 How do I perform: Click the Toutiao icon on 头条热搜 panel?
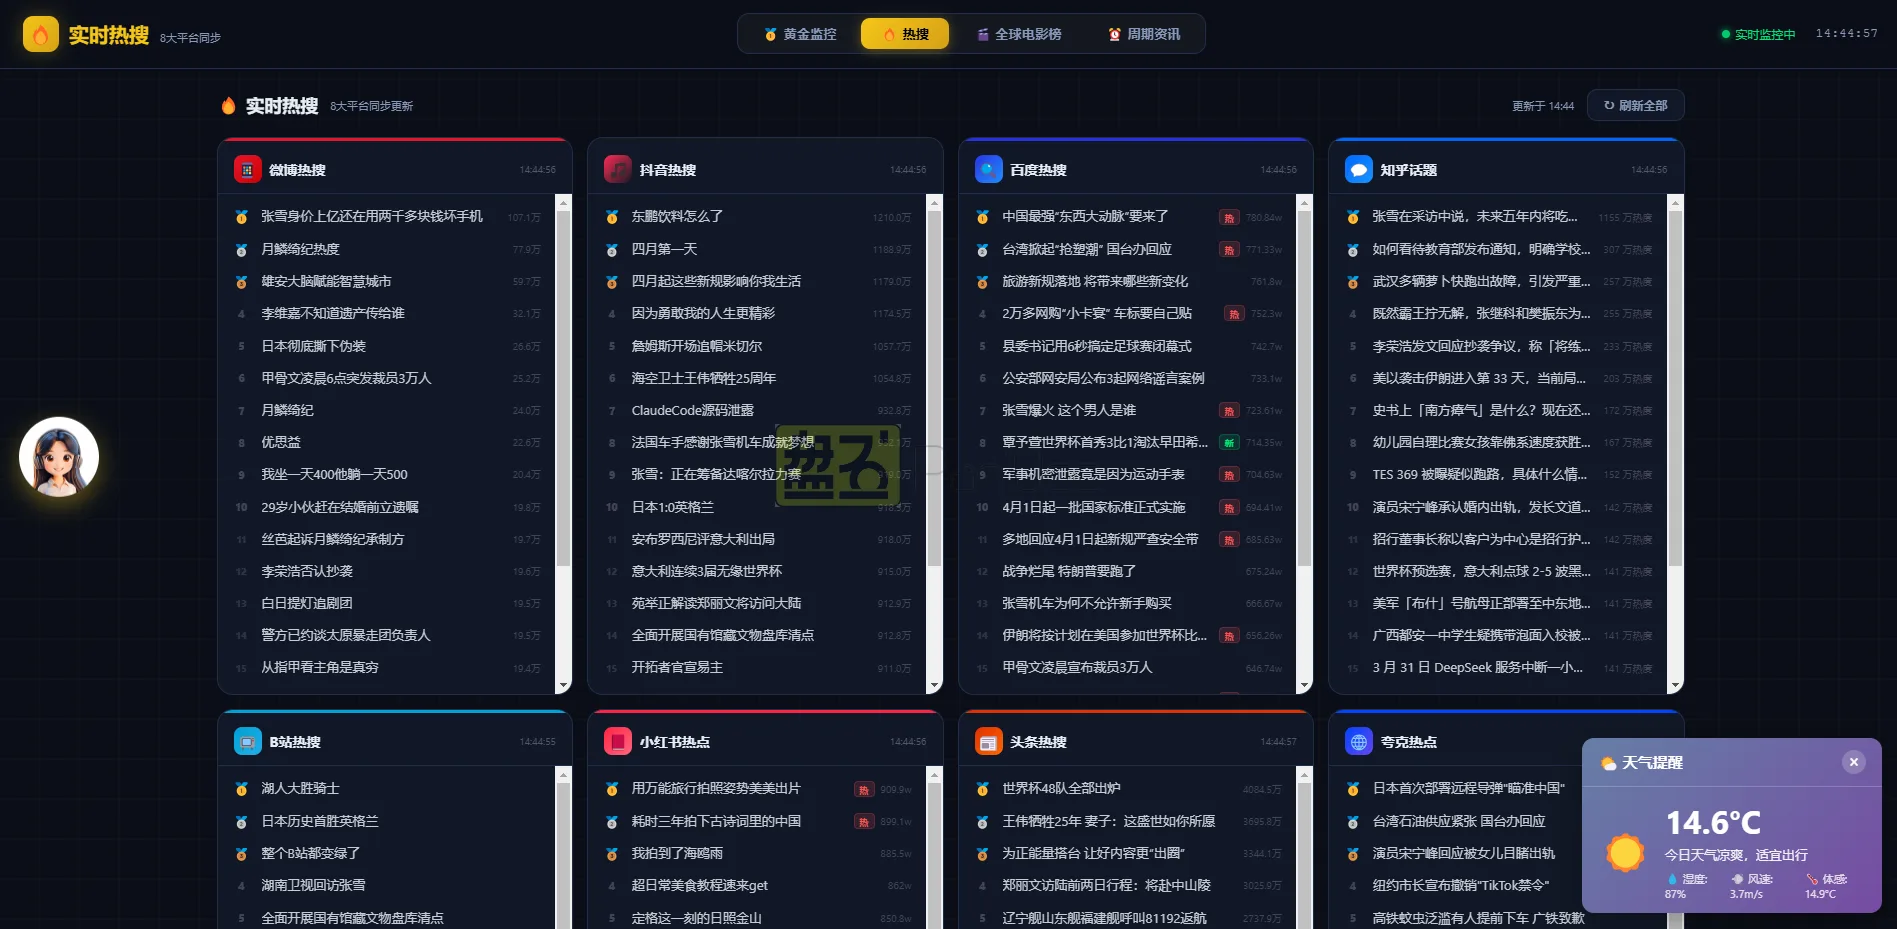coord(988,741)
